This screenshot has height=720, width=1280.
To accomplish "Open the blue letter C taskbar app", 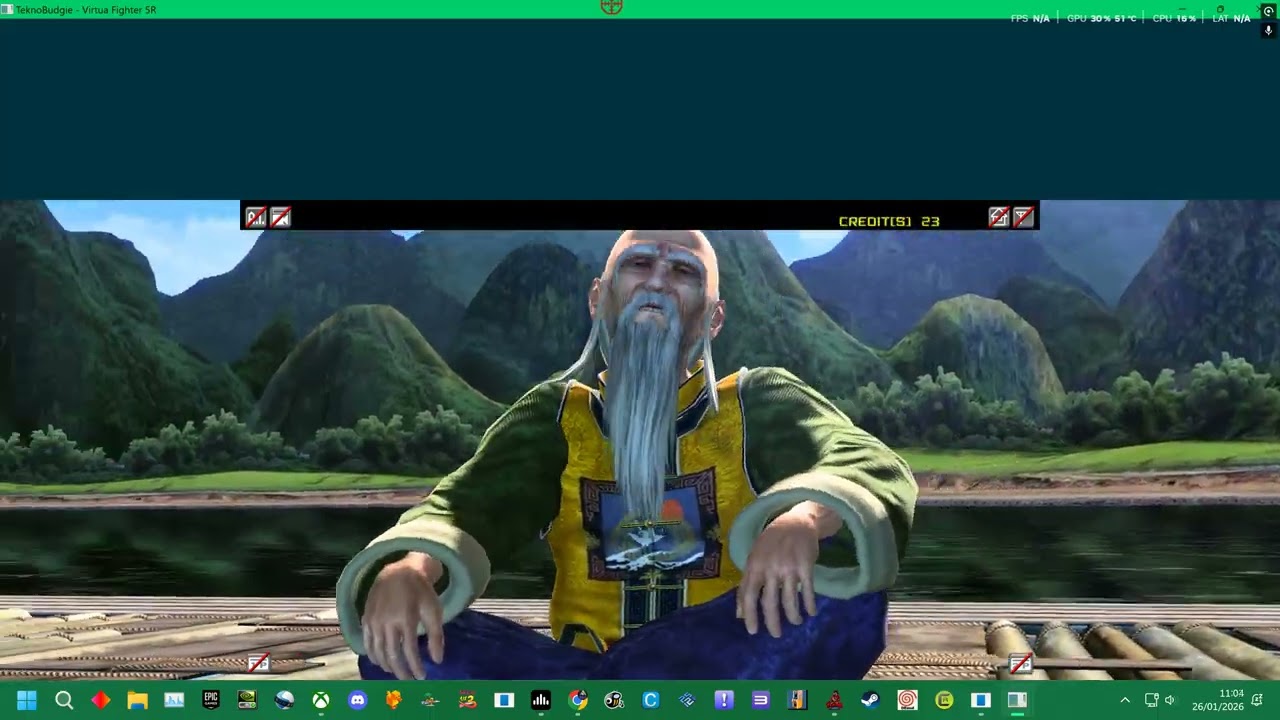I will [651, 700].
